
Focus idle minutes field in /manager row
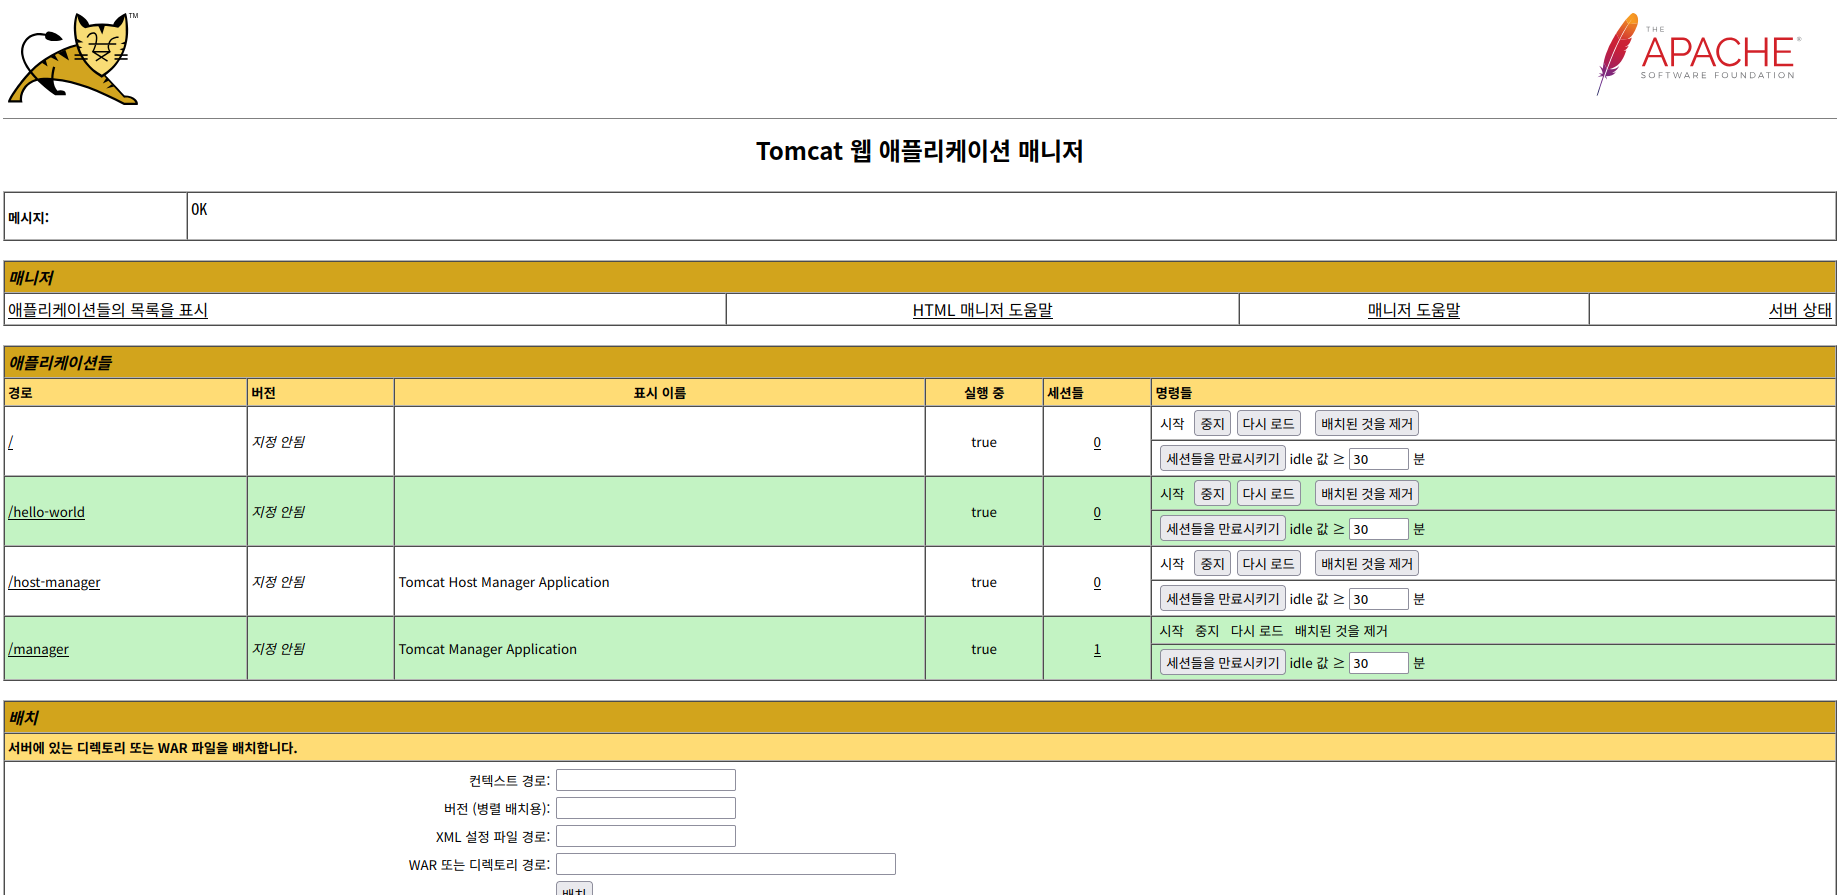[x=1378, y=663]
